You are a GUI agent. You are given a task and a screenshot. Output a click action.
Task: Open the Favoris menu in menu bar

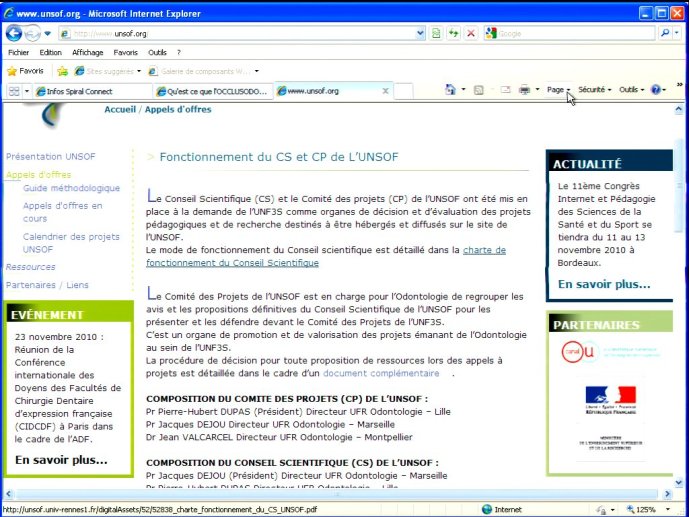(126, 53)
